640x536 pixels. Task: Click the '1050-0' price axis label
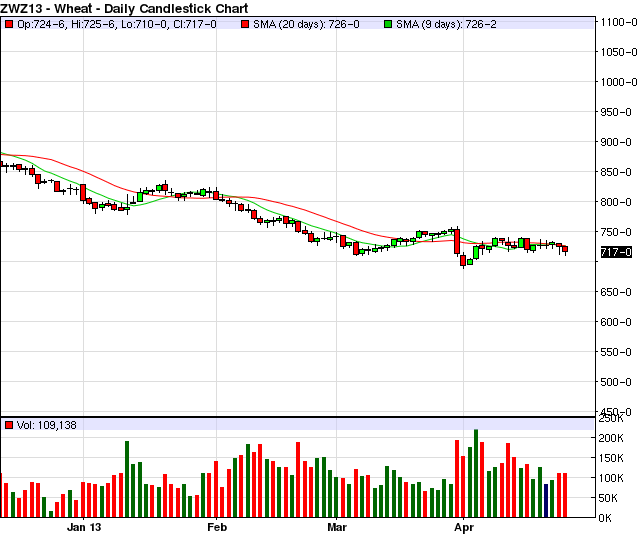click(x=618, y=52)
